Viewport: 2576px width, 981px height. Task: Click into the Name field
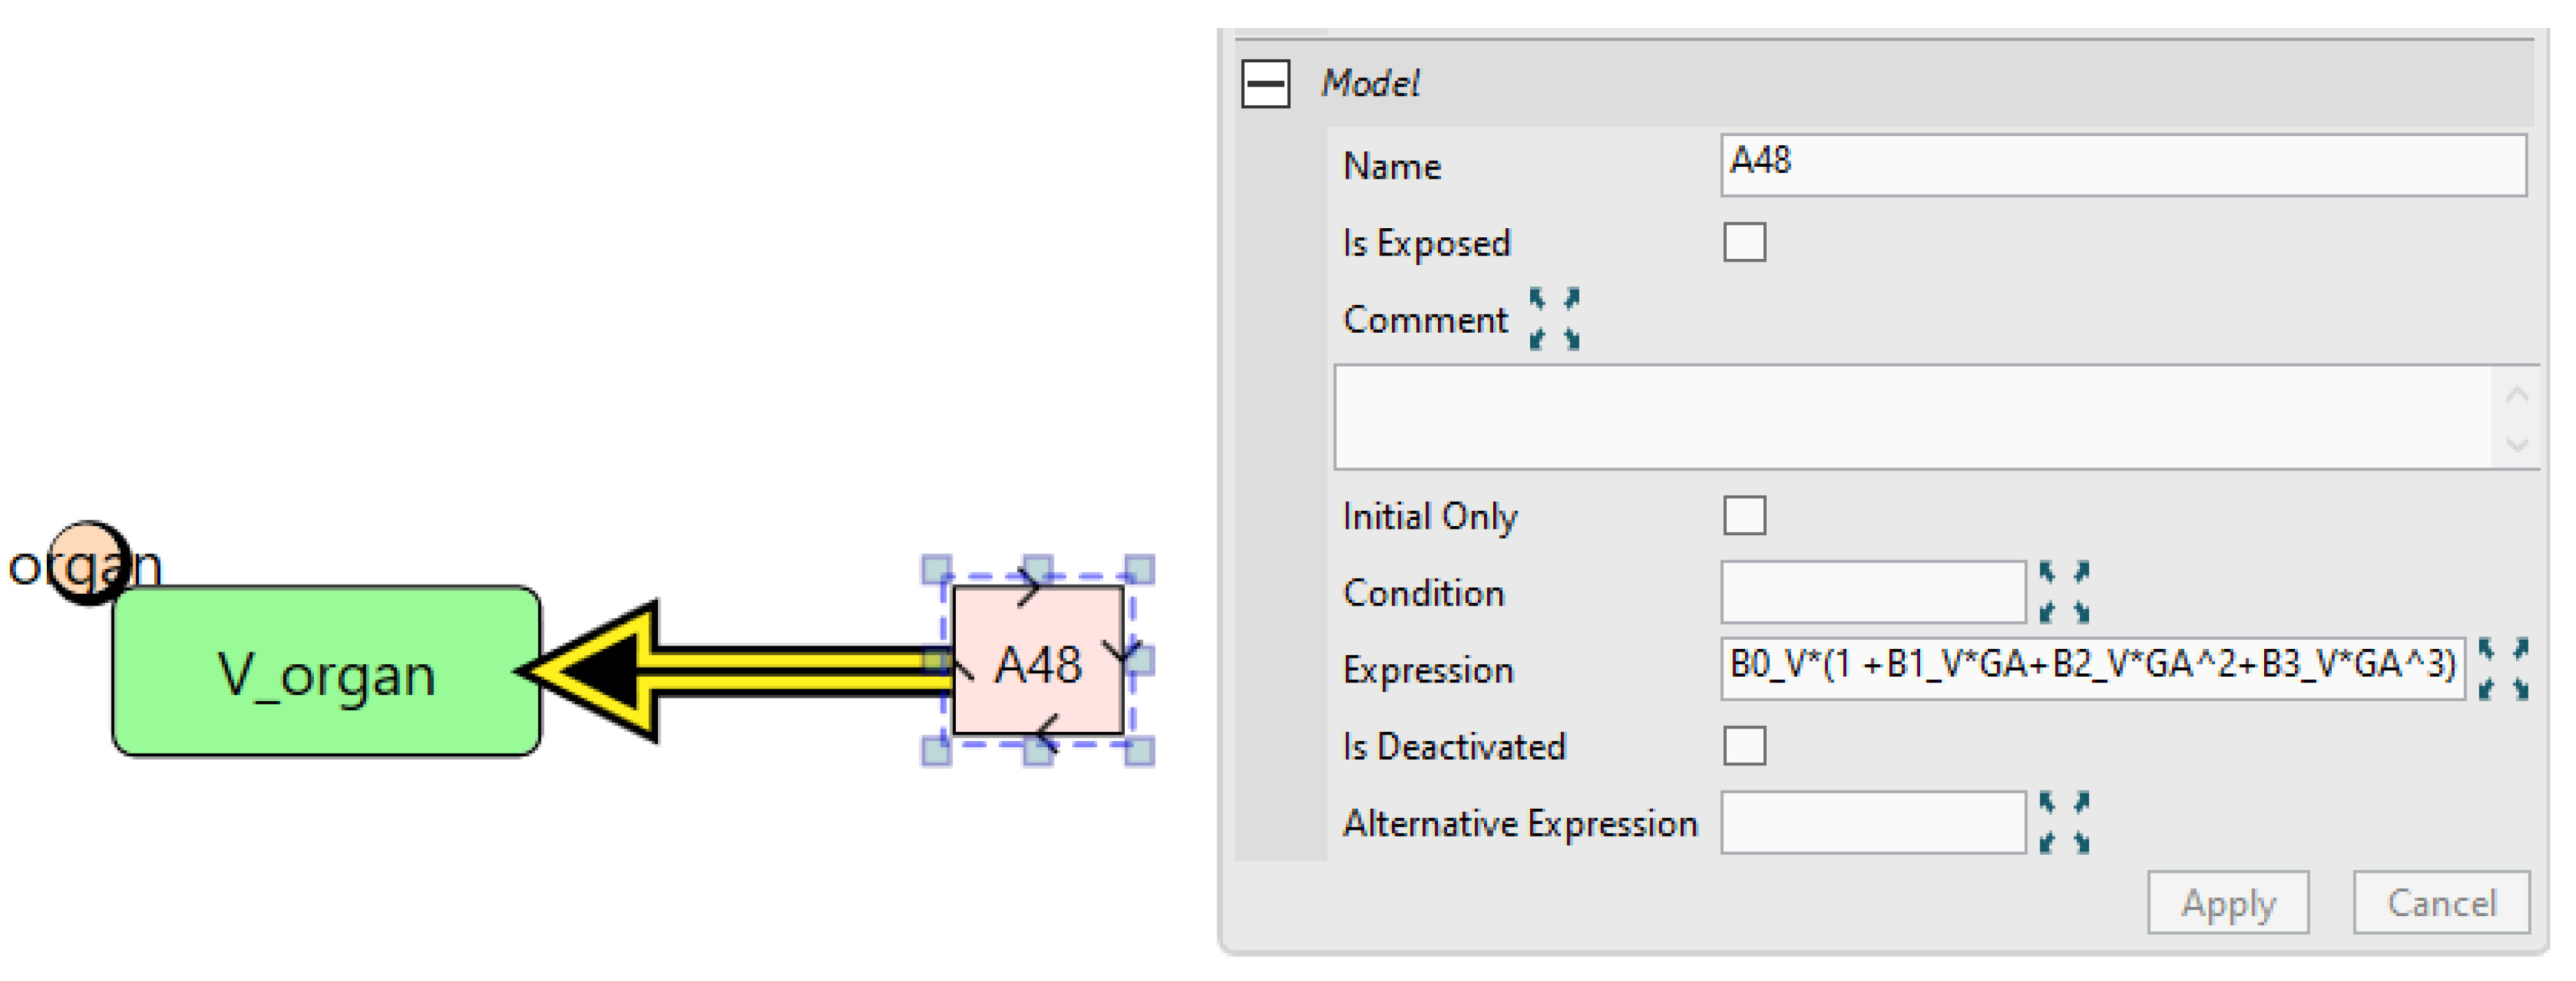coord(2122,165)
